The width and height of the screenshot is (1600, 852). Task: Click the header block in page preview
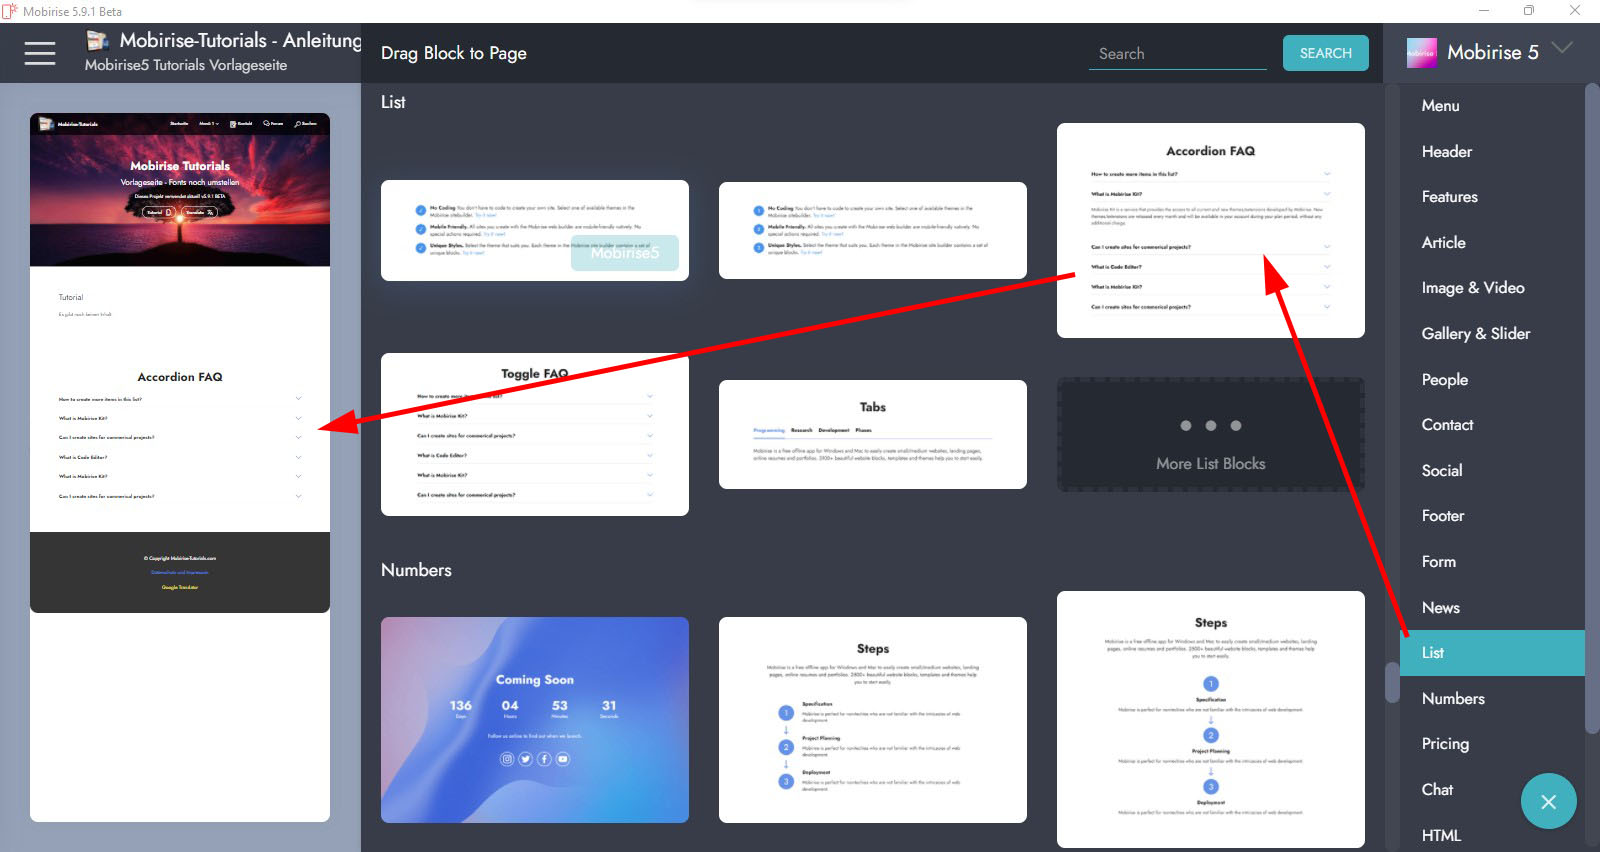pyautogui.click(x=180, y=190)
